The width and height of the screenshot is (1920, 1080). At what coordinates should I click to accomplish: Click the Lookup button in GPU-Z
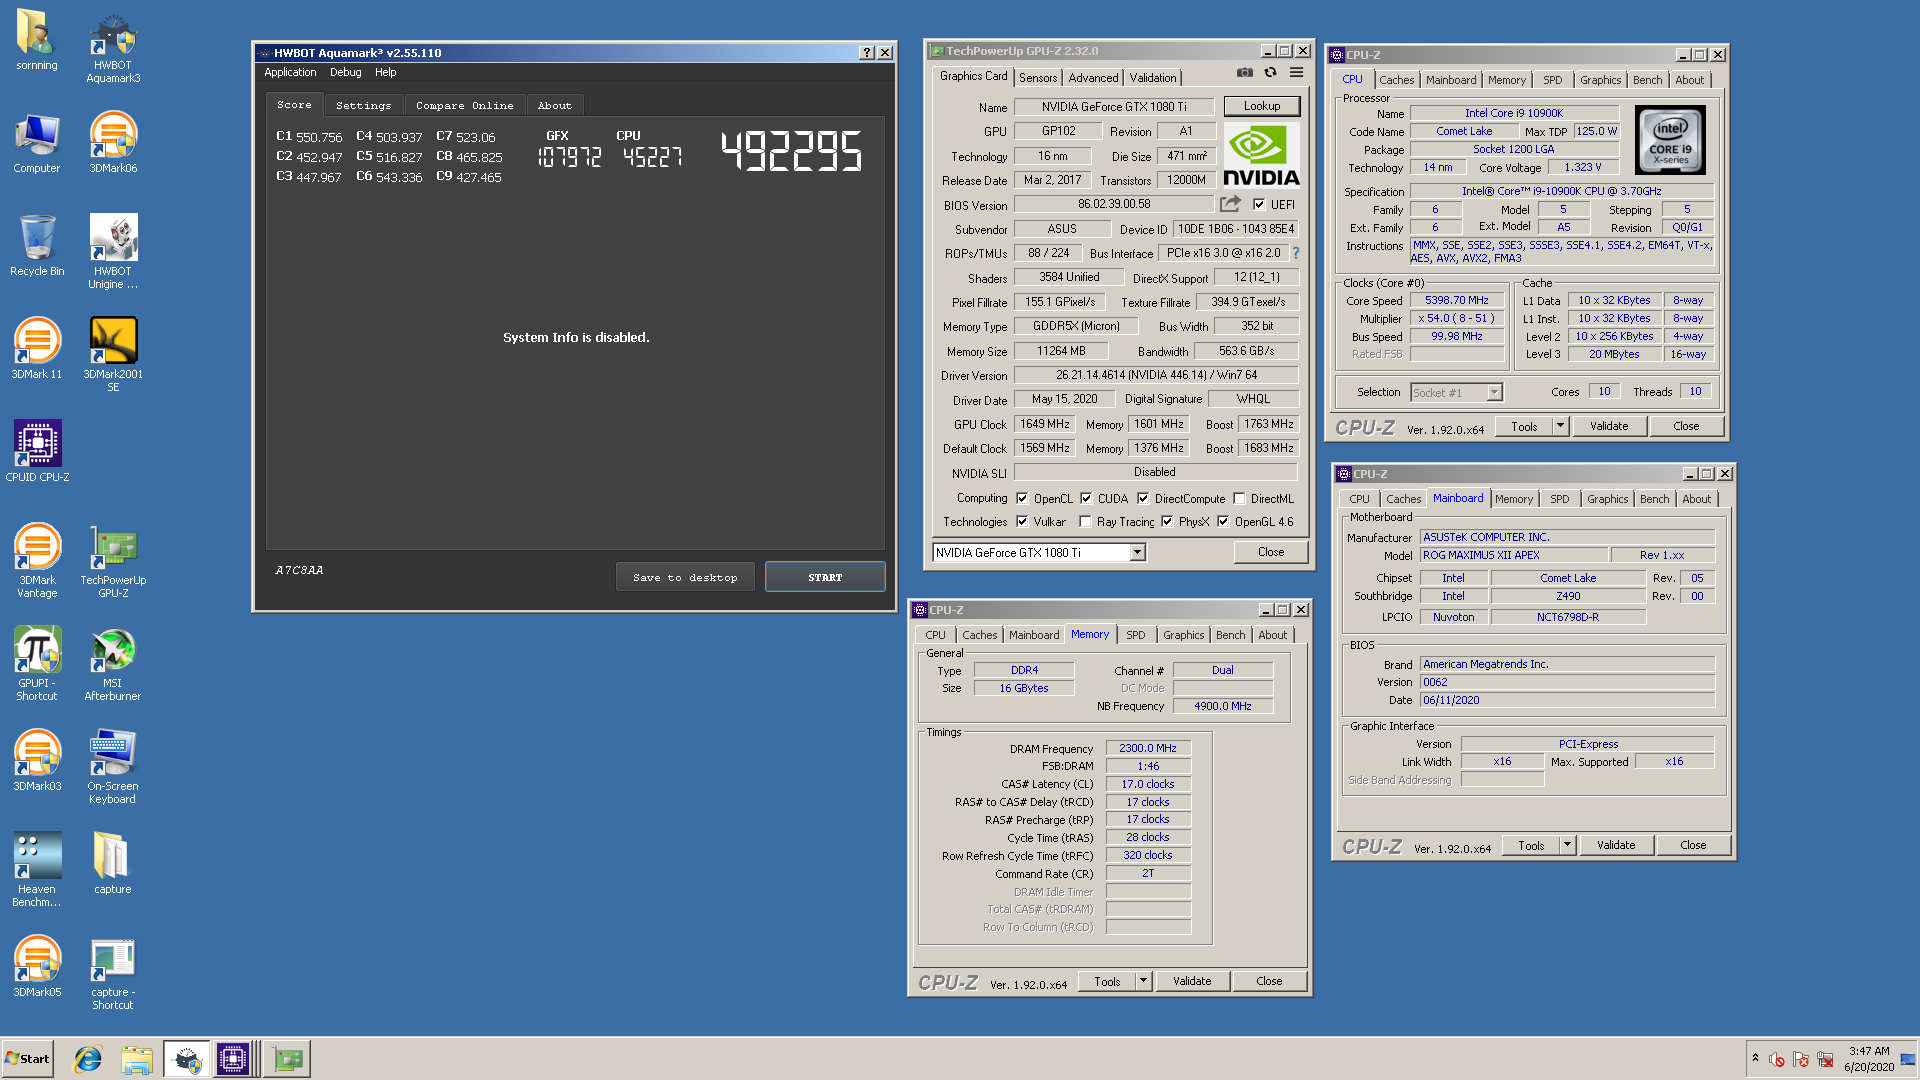coord(1262,106)
